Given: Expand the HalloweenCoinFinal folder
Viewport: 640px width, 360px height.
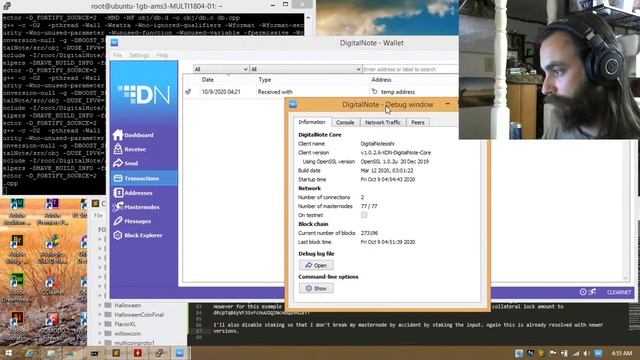Looking at the screenshot, I should point(100,315).
